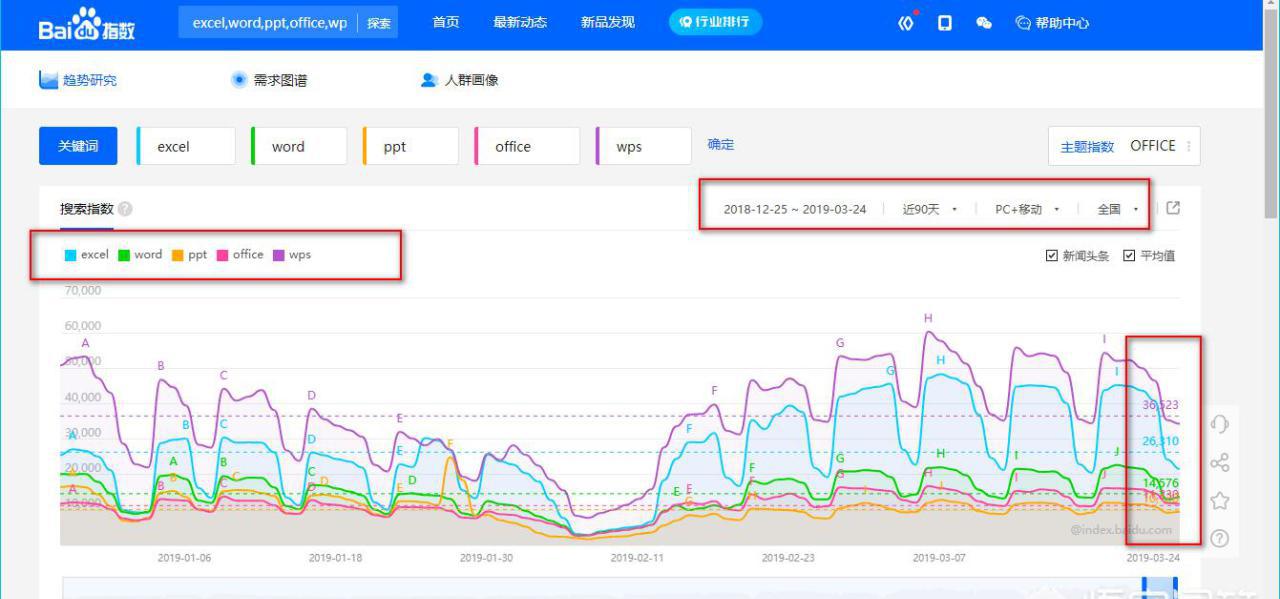Click the 主题指数 OFFICE button

point(1124,146)
